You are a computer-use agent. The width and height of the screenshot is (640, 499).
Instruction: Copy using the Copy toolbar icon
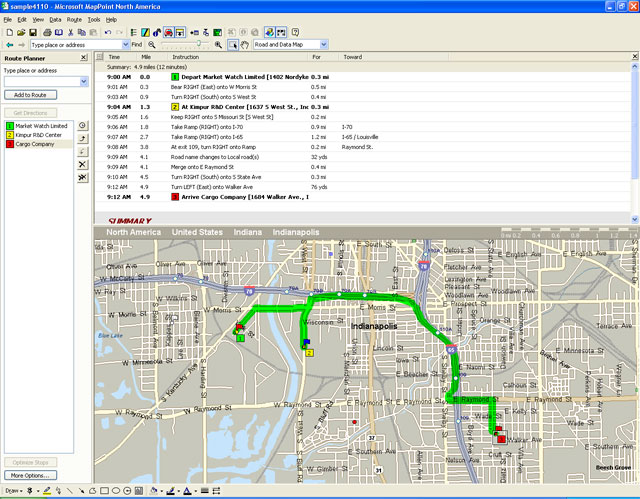click(x=82, y=32)
